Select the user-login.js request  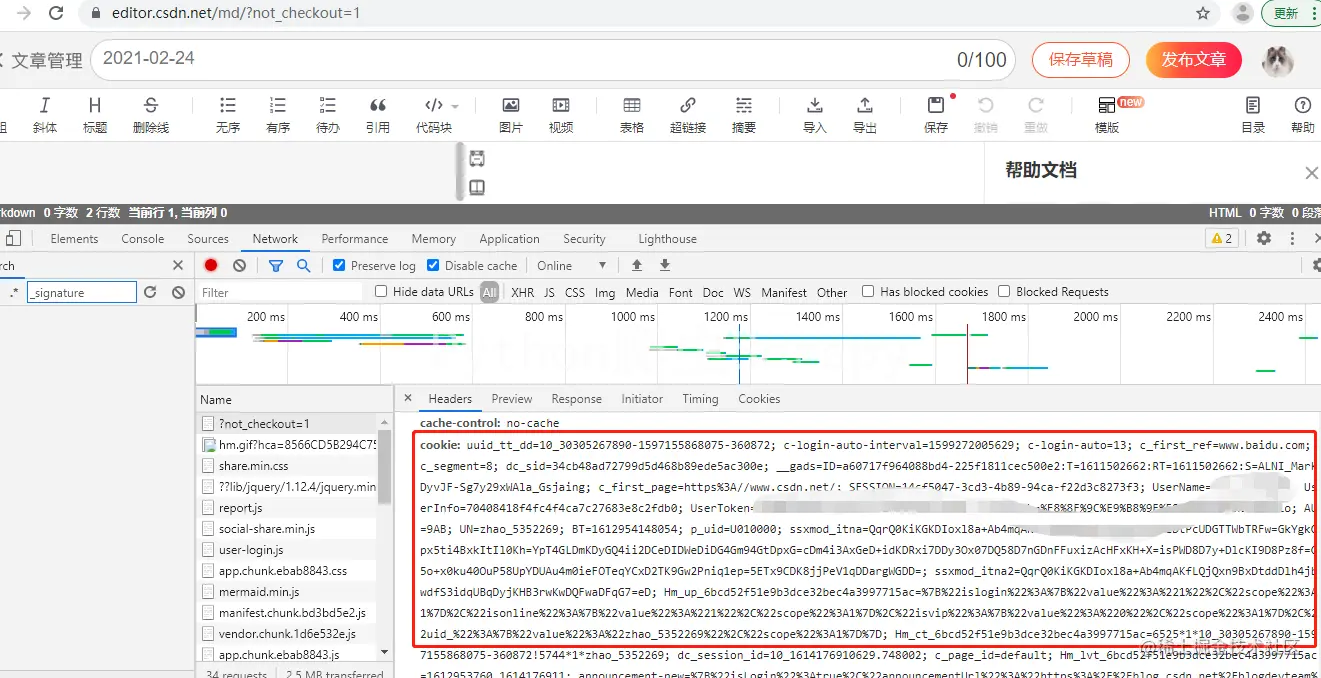[287, 549]
